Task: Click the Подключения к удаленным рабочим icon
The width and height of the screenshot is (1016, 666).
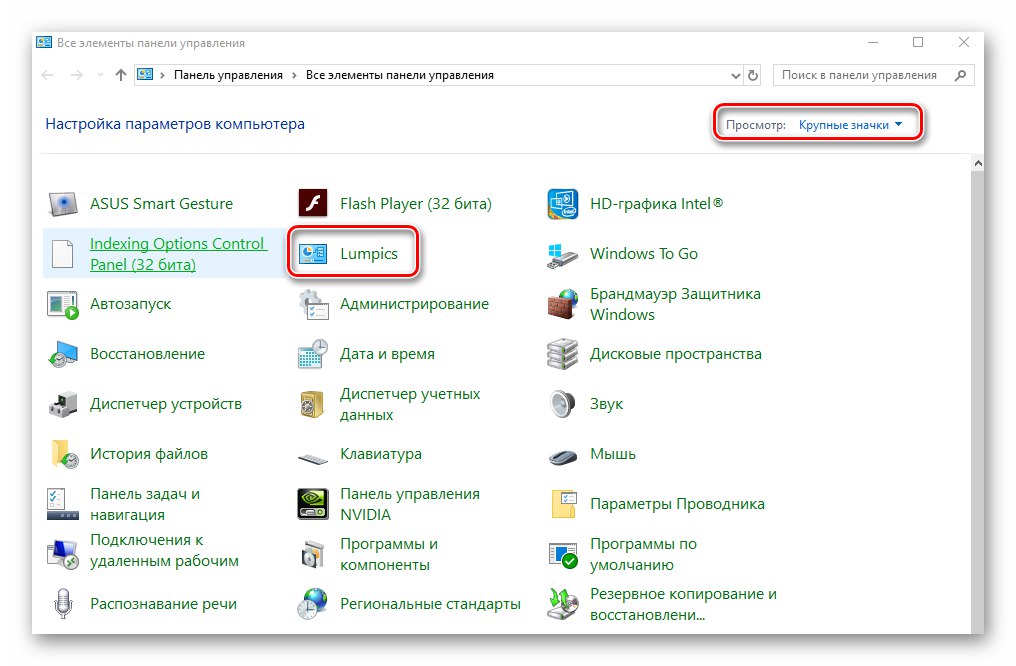Action: coord(63,554)
